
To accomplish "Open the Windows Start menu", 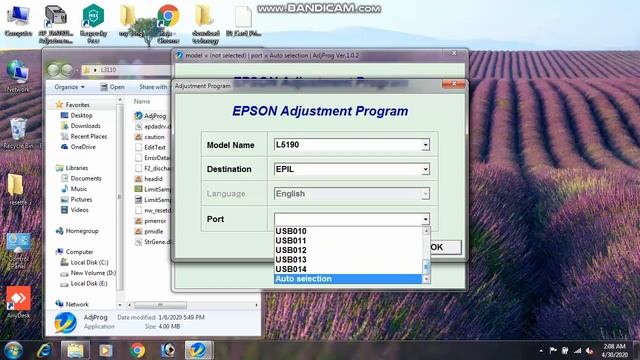I will [13, 350].
